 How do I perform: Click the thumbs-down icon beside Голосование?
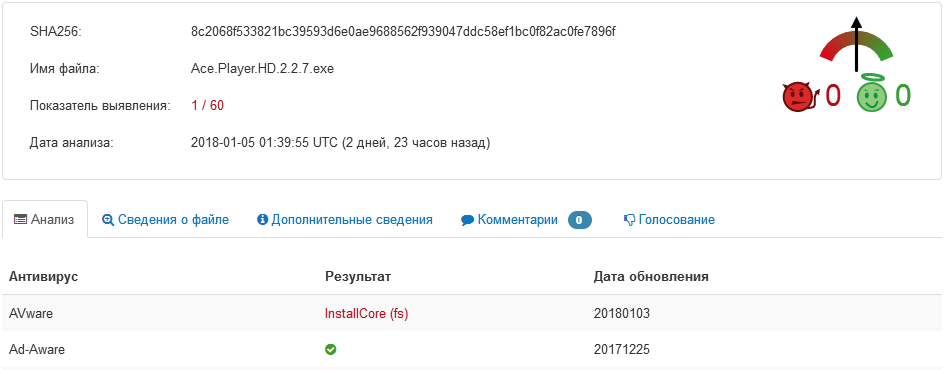(x=629, y=220)
